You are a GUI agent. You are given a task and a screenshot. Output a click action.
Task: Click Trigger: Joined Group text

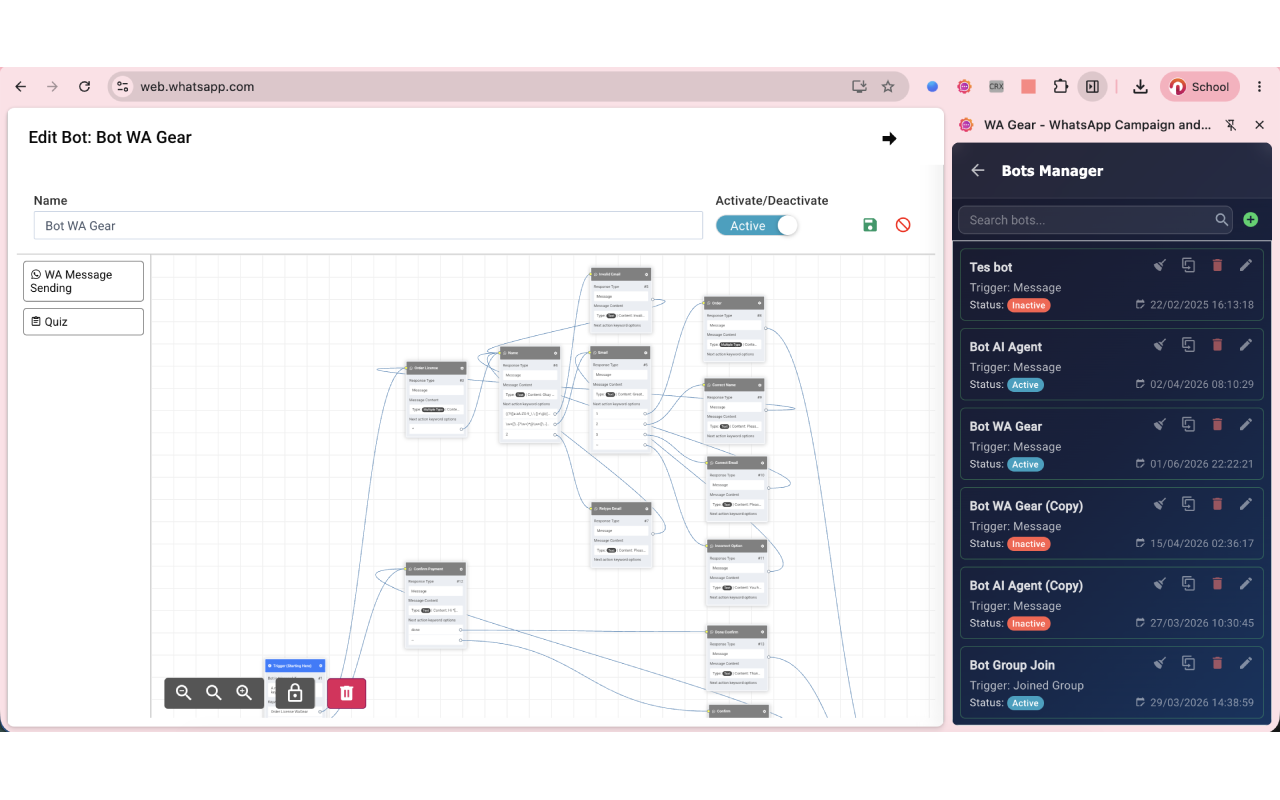(x=1027, y=685)
